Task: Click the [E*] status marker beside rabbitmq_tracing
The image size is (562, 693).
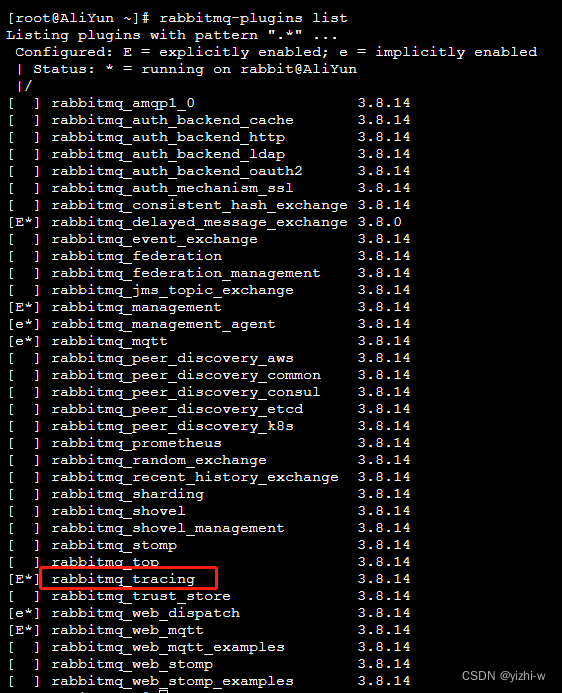Action: (x=24, y=579)
